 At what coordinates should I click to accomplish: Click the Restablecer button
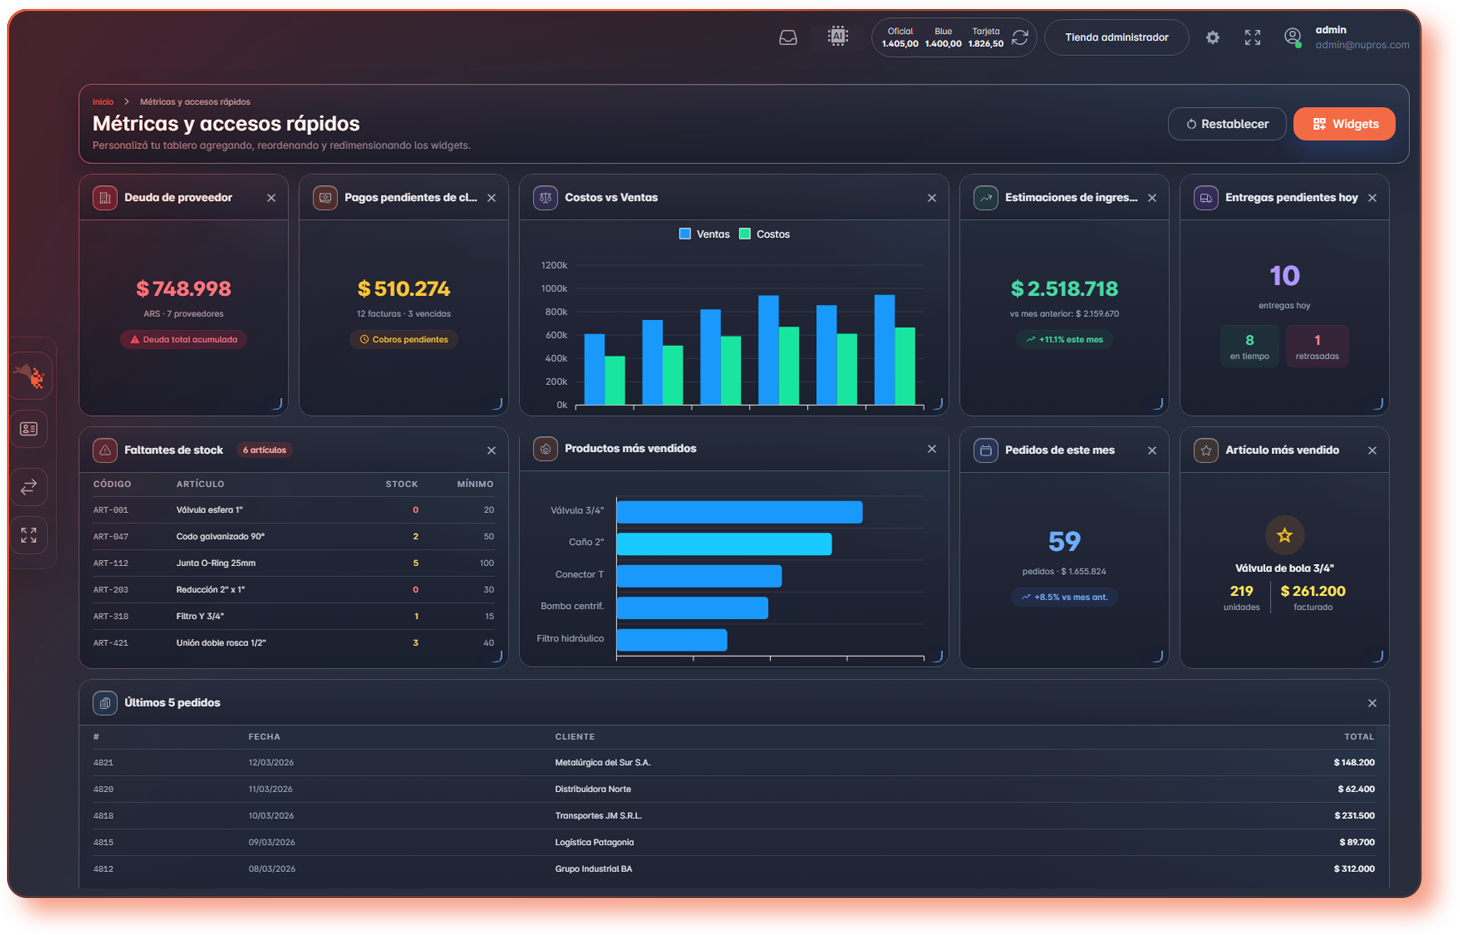pos(1227,124)
